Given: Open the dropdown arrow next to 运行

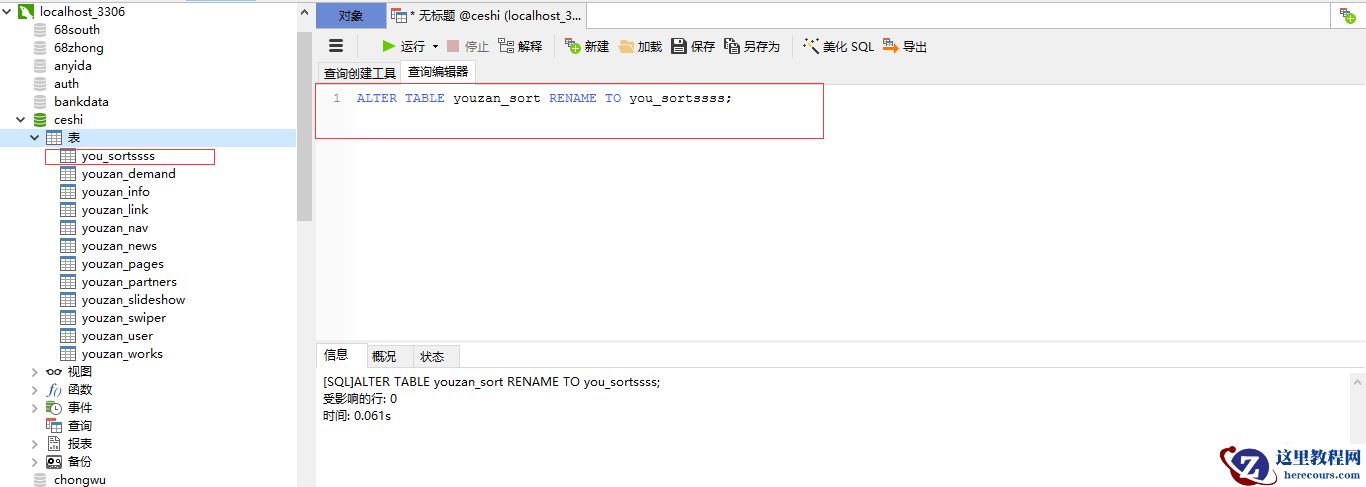Looking at the screenshot, I should point(435,47).
